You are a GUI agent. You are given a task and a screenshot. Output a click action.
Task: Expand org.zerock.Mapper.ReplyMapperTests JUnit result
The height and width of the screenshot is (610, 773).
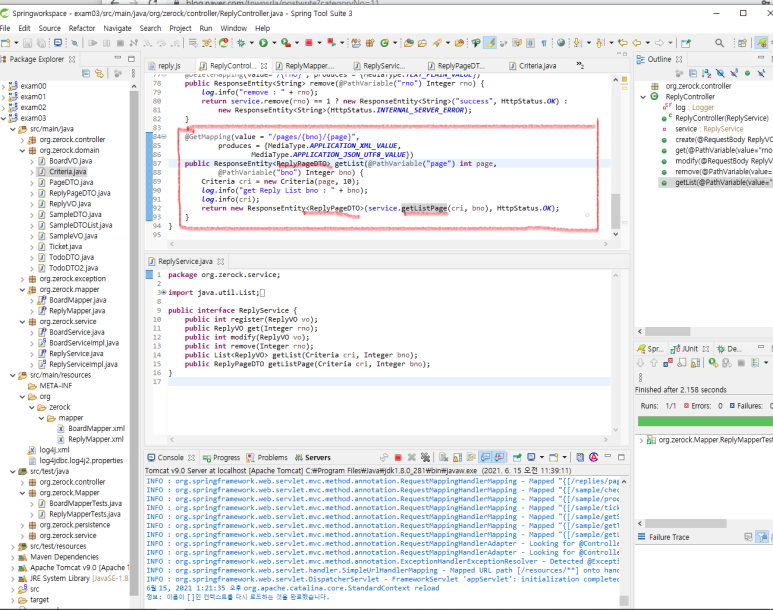[641, 440]
